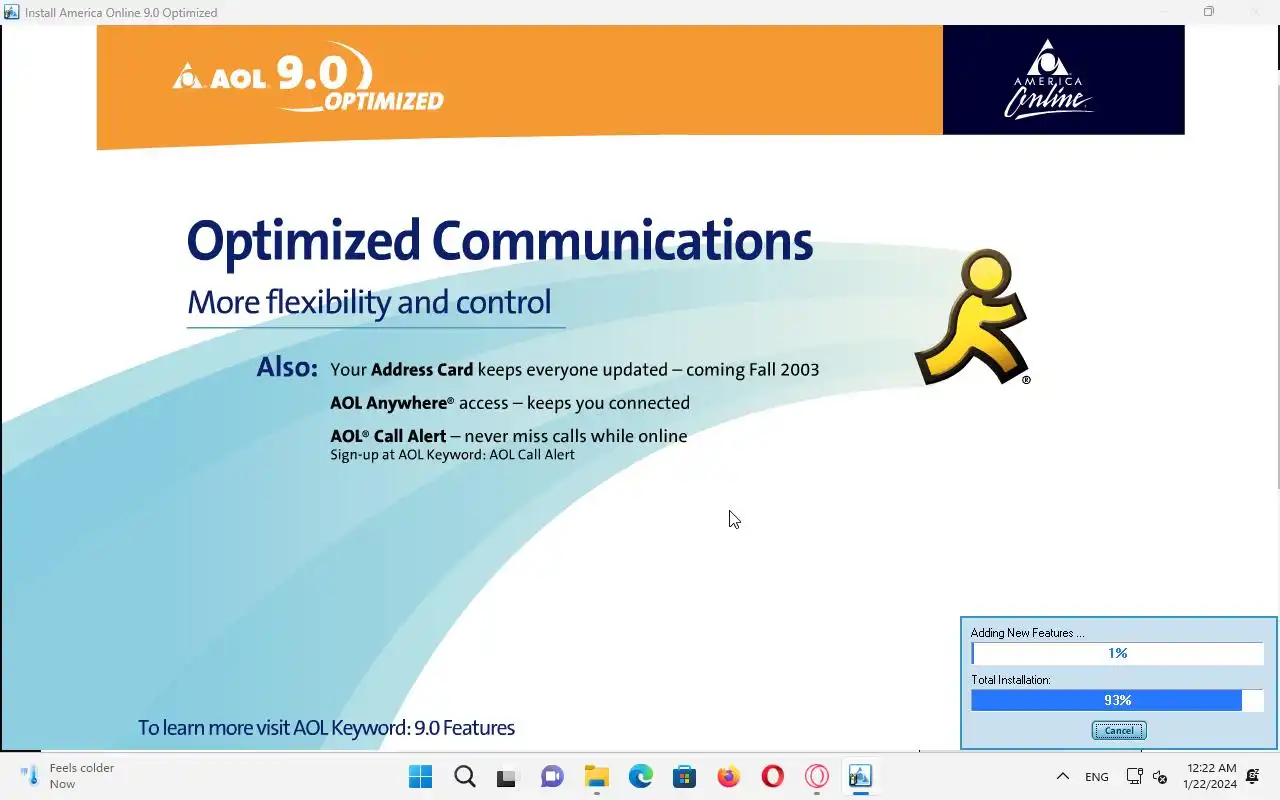Select the AOL installer taskbar icon

point(860,776)
